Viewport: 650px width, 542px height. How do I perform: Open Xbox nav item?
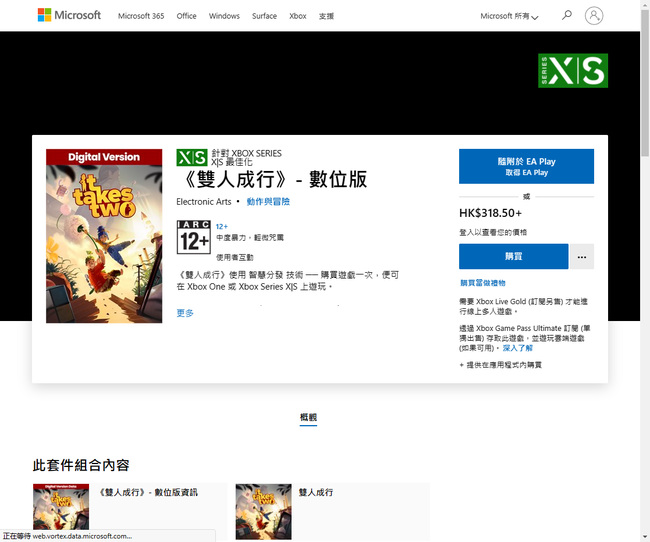point(298,16)
